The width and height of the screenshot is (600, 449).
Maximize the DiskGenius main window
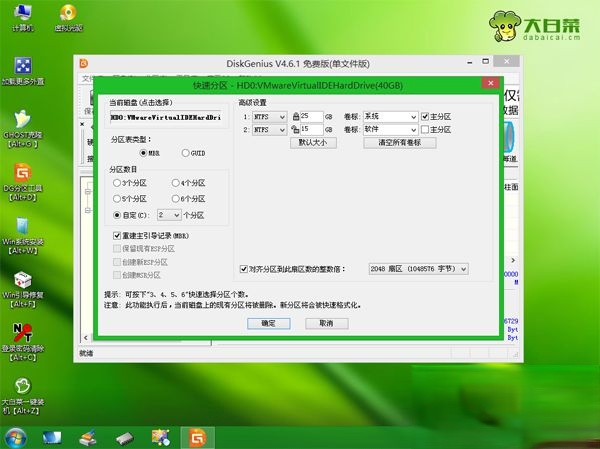[485, 62]
